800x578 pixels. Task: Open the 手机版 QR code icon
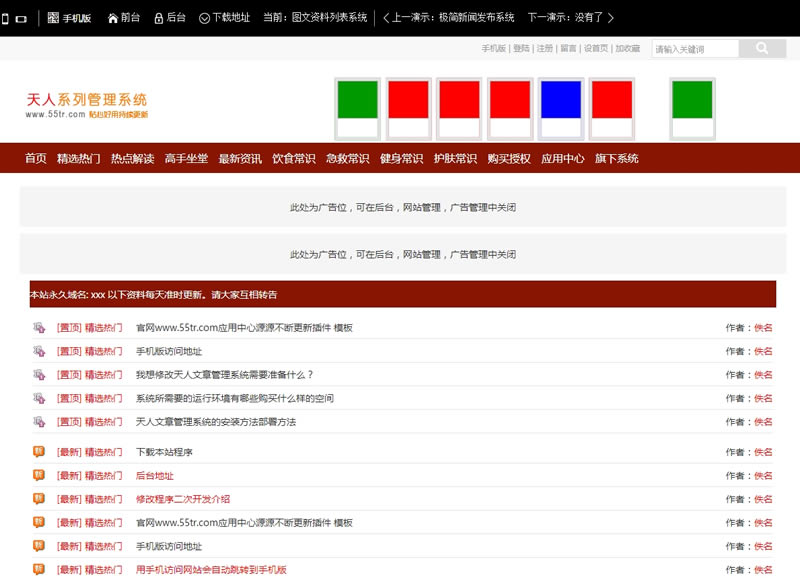click(53, 18)
